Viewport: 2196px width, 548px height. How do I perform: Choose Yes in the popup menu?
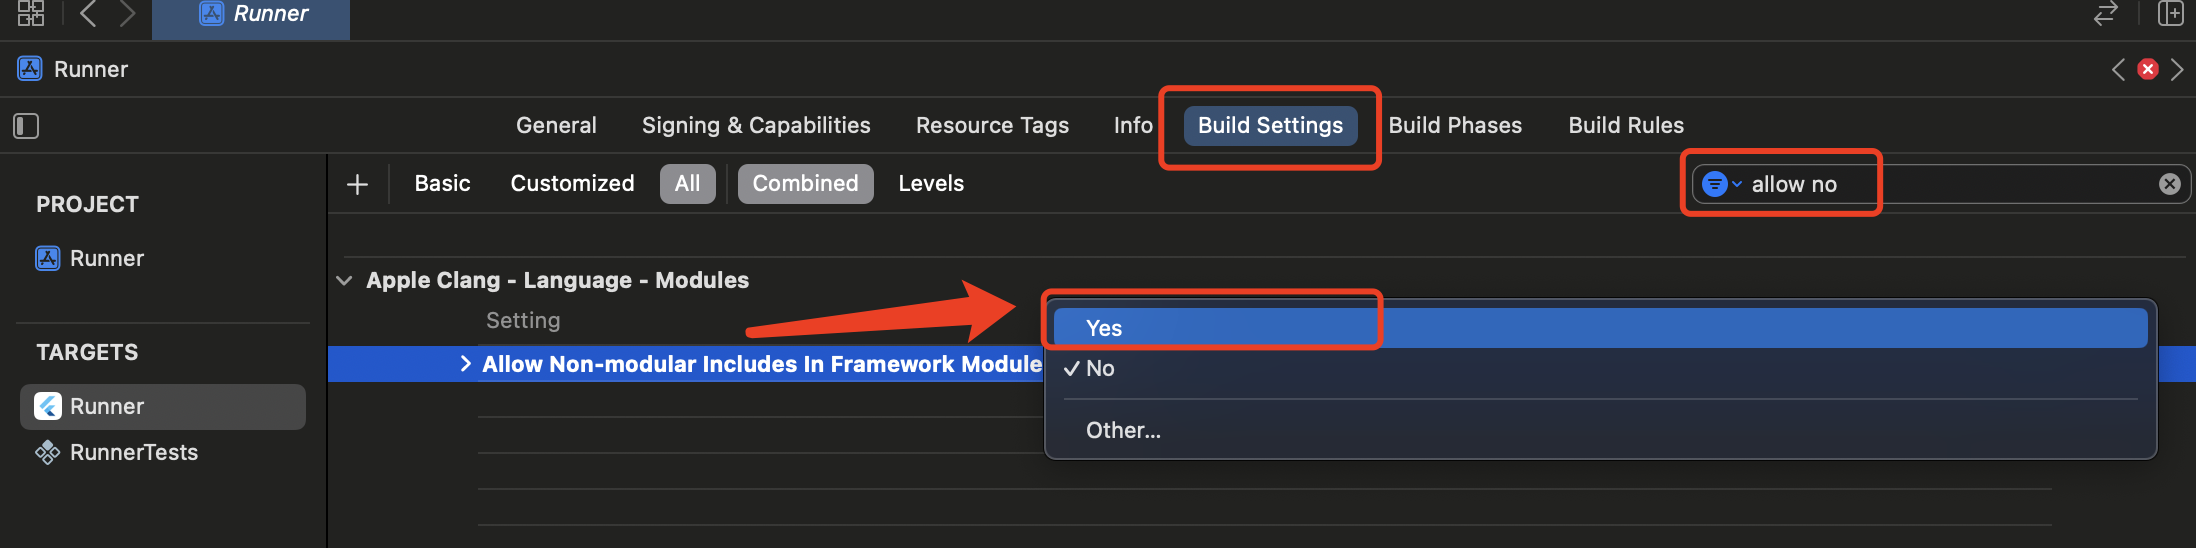pos(1600,328)
